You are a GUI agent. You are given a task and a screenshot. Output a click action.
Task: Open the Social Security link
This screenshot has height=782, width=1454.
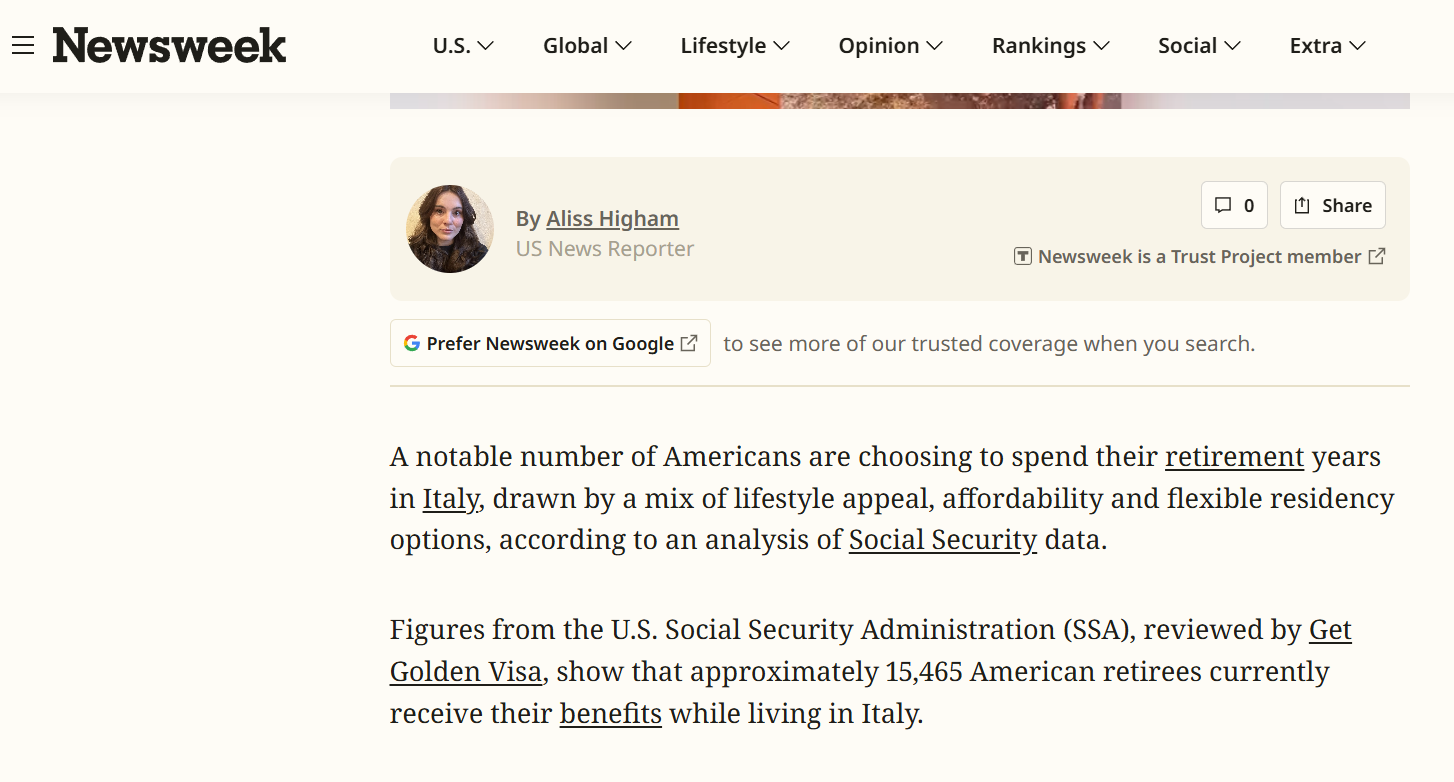942,540
